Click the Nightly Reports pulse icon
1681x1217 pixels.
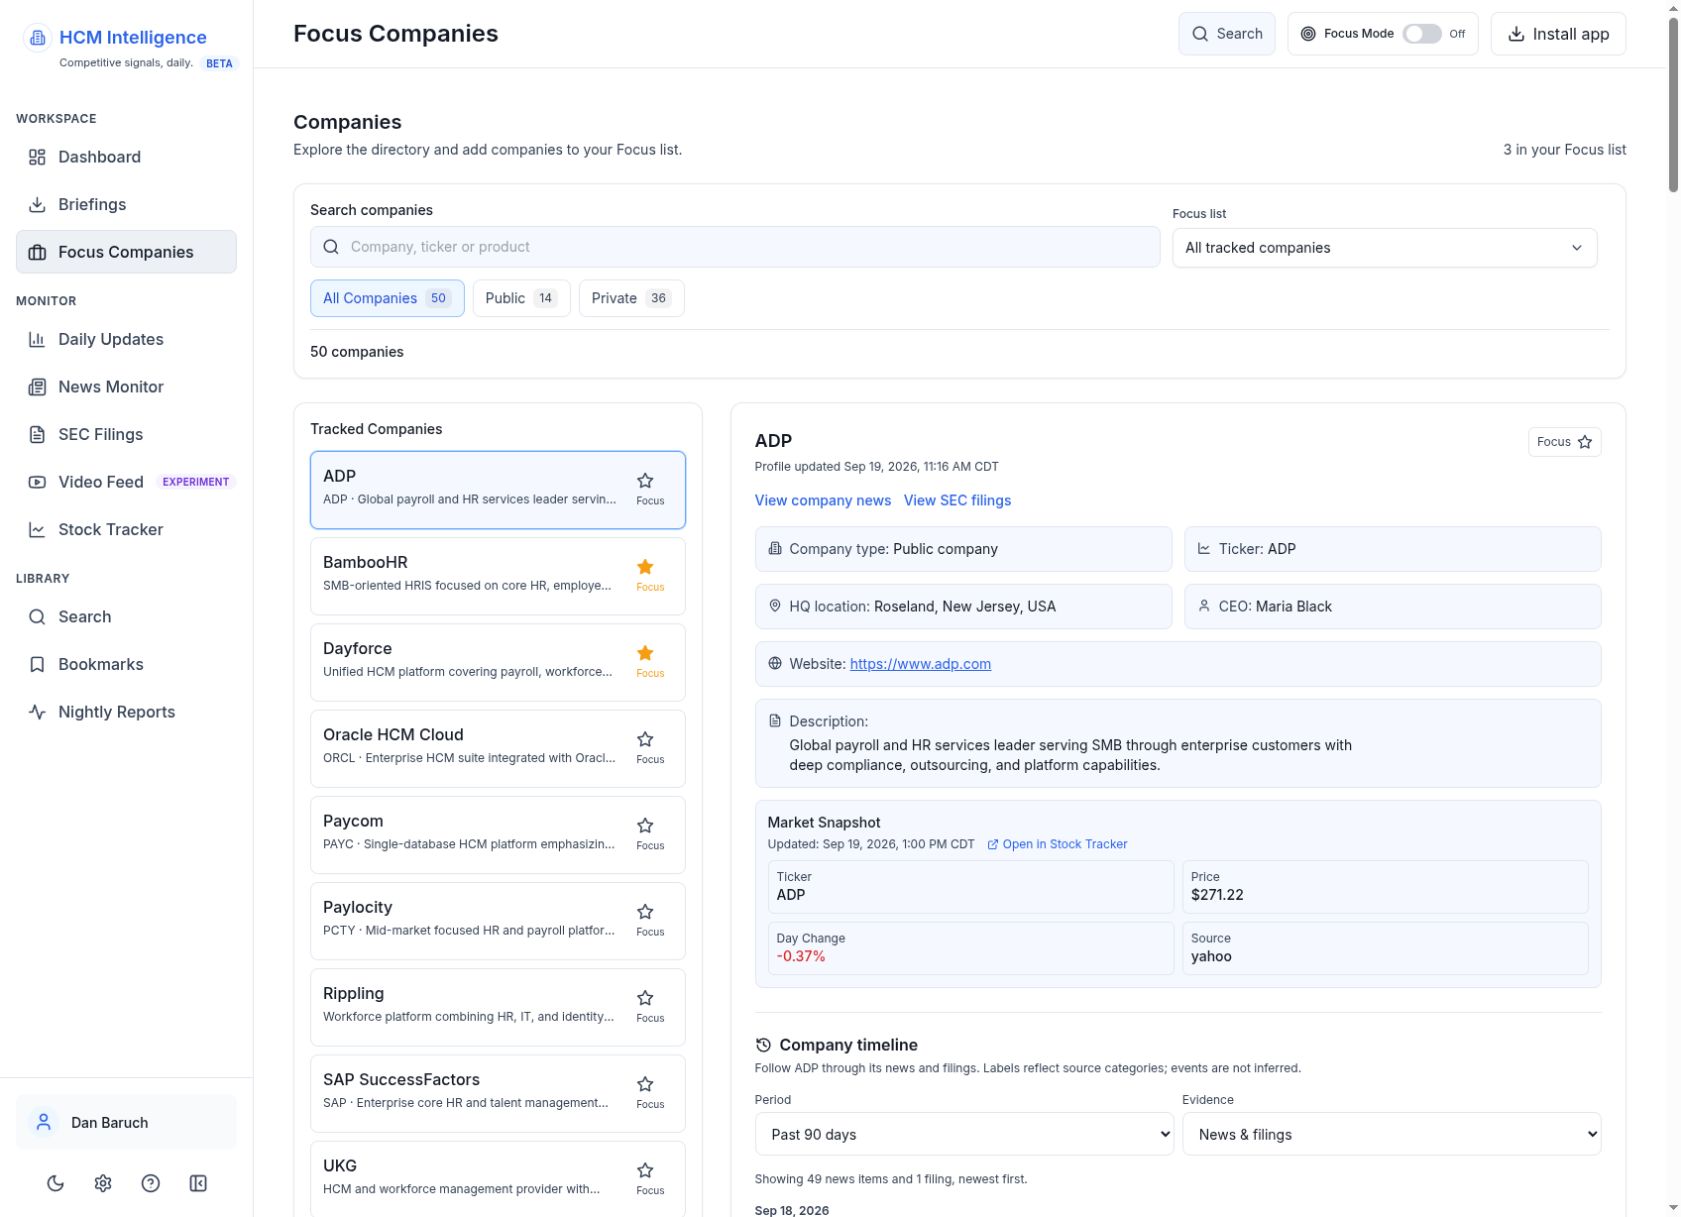click(37, 712)
